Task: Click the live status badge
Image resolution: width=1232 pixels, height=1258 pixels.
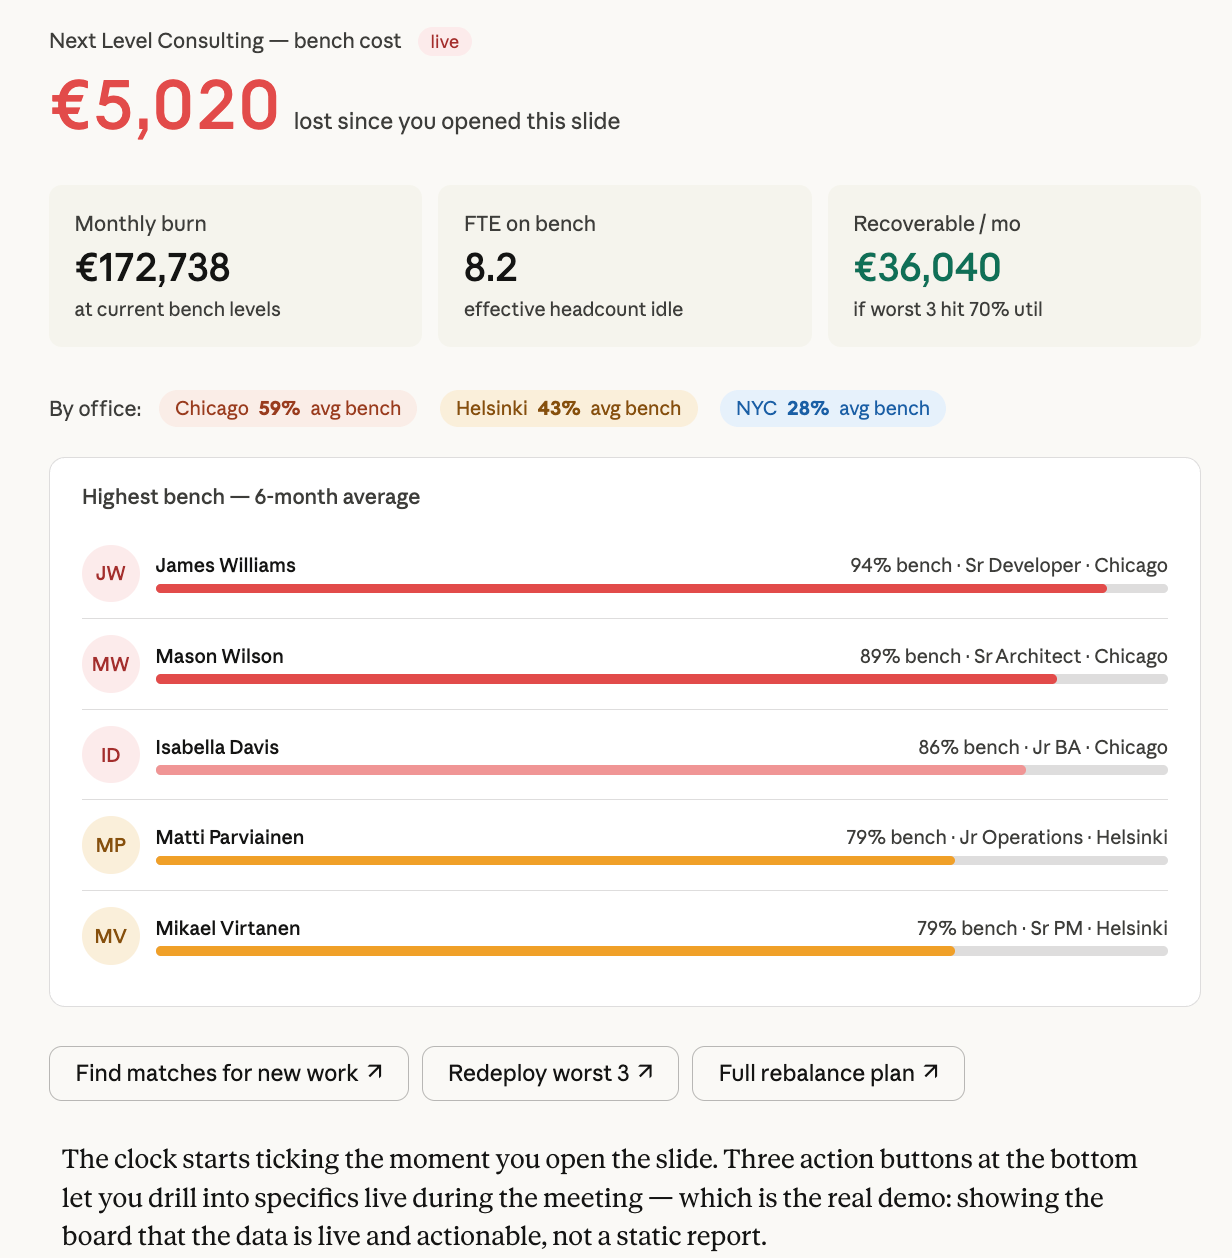Action: [x=445, y=42]
